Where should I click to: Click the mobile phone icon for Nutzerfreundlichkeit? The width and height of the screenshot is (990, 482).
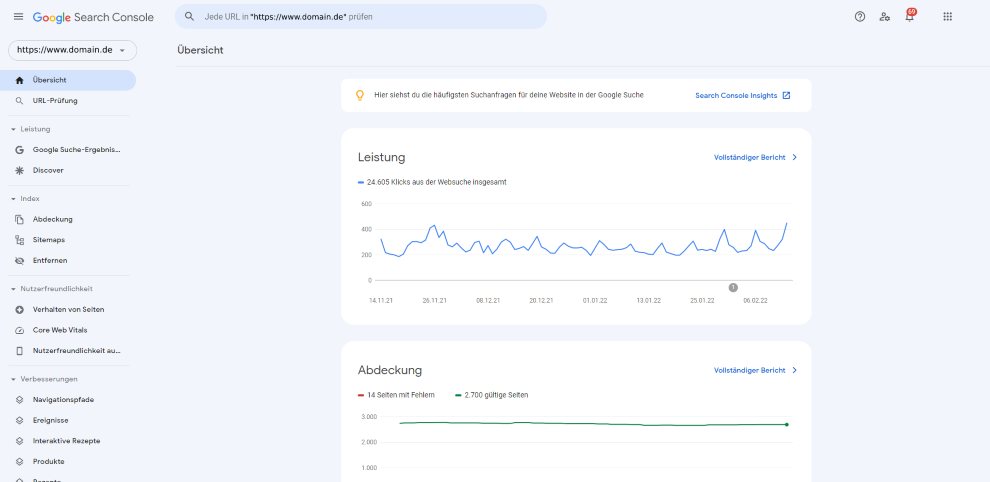click(x=20, y=351)
